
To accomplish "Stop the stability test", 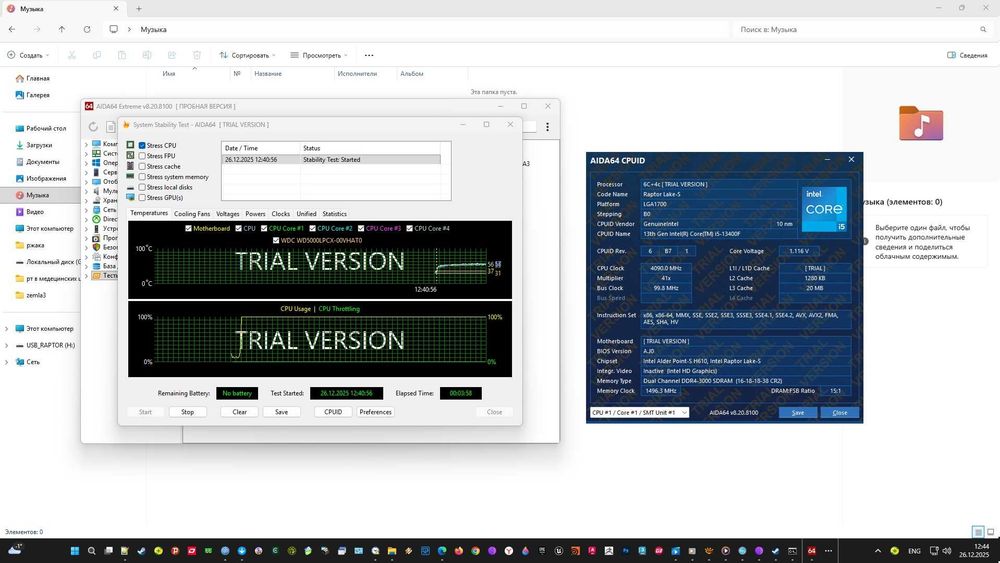I will pyautogui.click(x=188, y=412).
